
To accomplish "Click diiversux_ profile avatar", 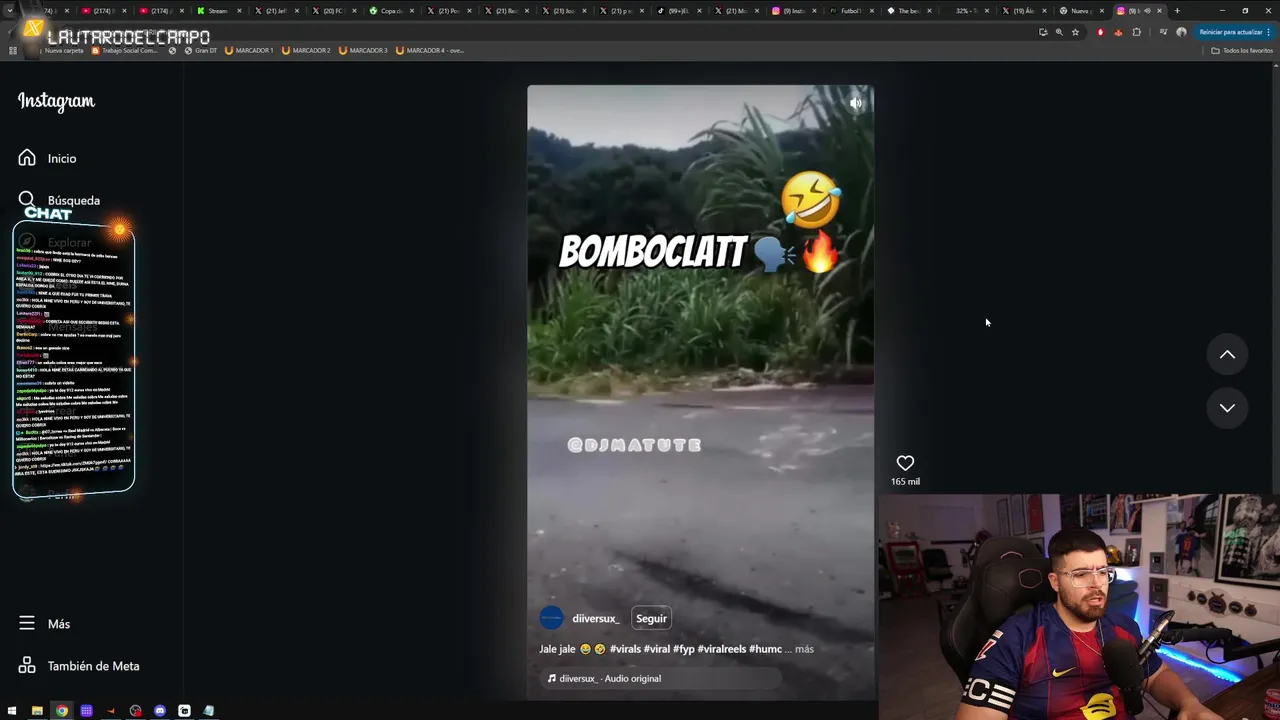I will 551,618.
